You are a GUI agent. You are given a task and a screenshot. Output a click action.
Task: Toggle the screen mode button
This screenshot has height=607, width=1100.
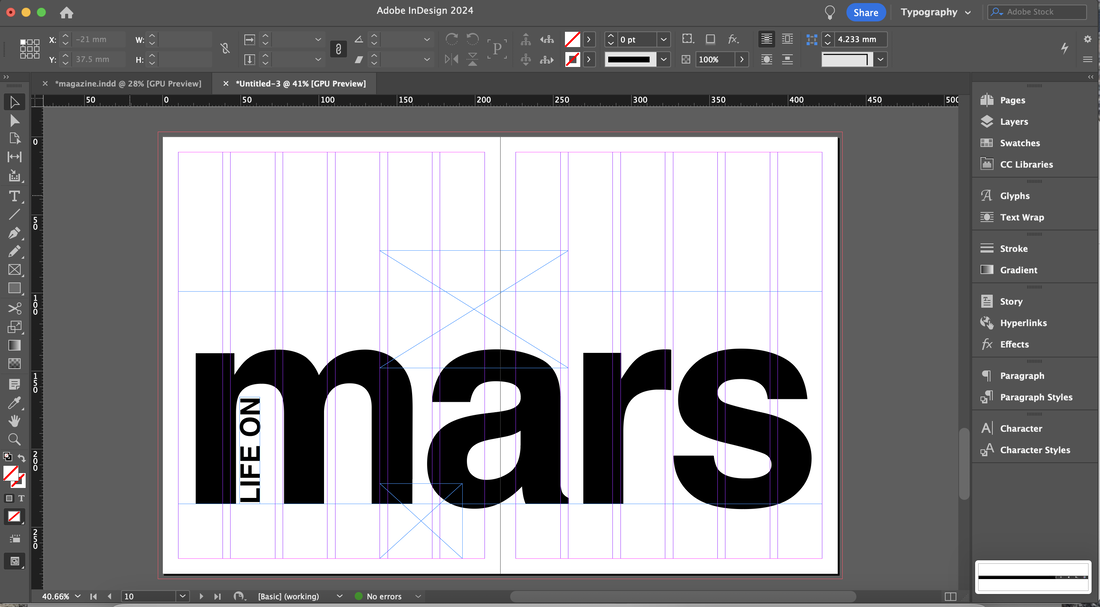14,561
